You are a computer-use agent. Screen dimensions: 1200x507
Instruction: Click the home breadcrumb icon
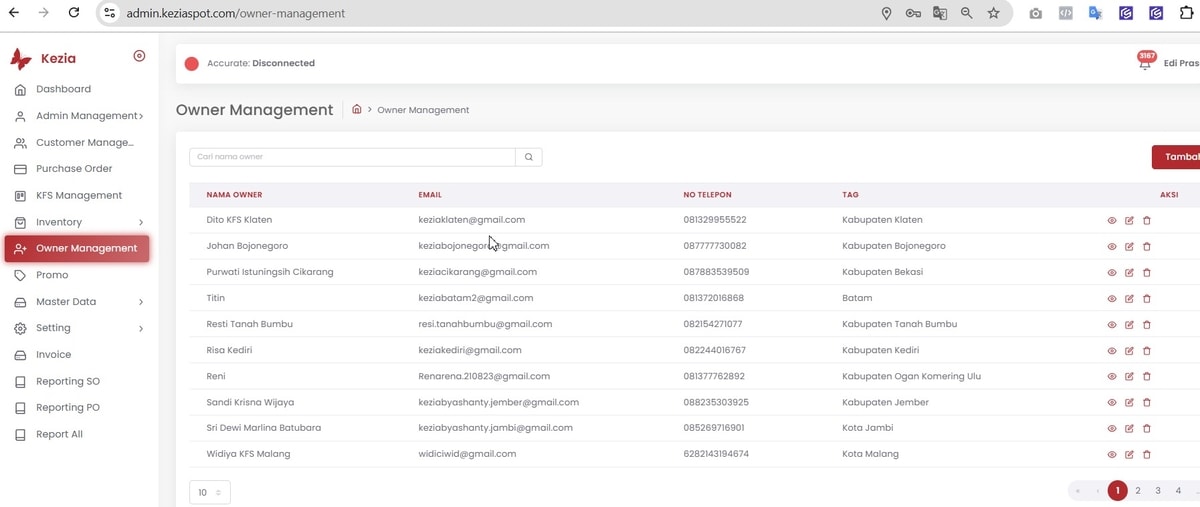pos(357,110)
